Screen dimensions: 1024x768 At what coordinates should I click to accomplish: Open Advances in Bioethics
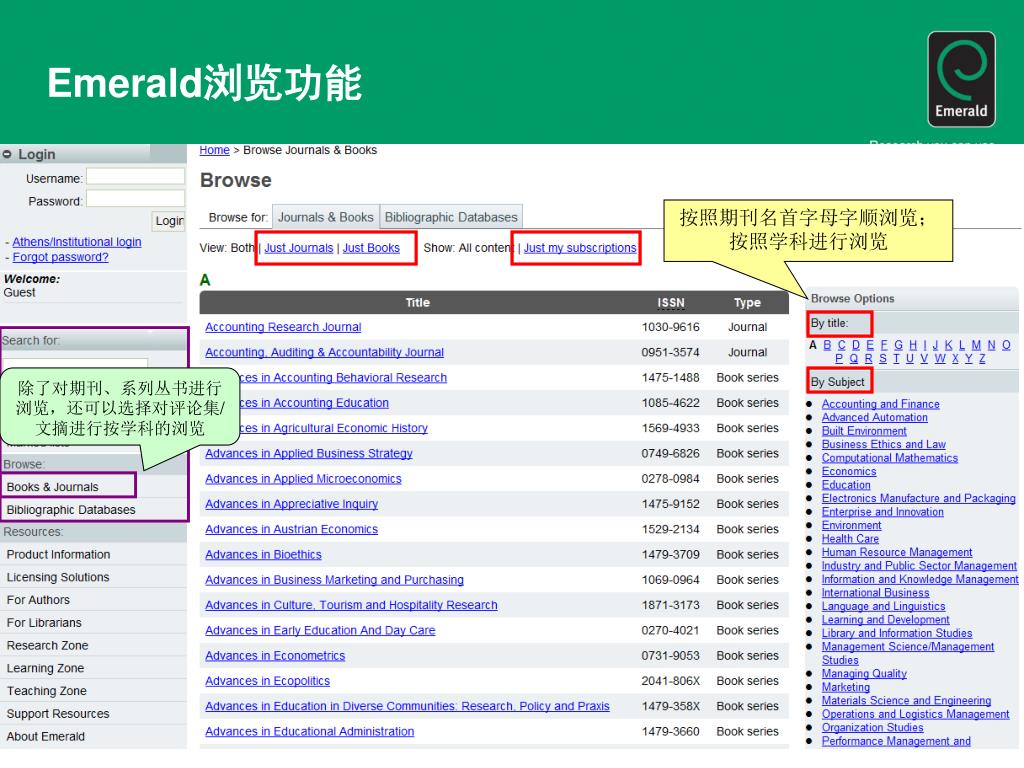[x=263, y=555]
